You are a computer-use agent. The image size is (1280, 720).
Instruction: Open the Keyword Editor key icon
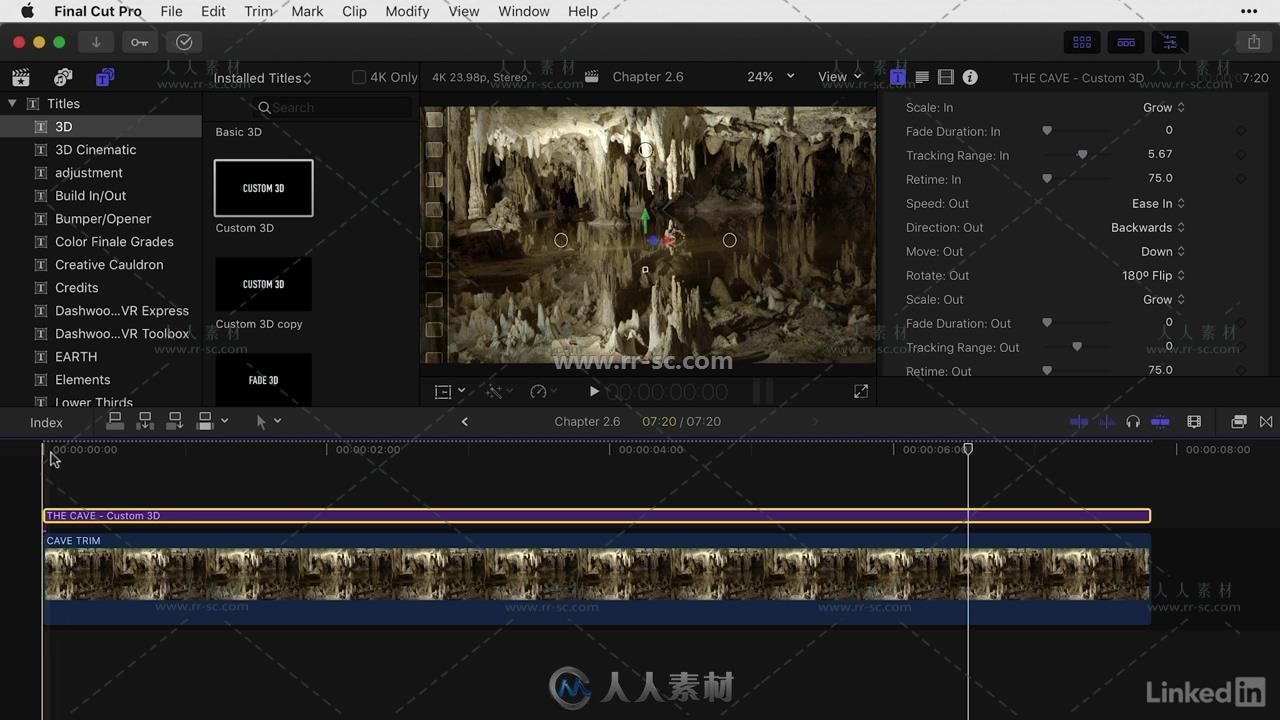pyautogui.click(x=139, y=42)
